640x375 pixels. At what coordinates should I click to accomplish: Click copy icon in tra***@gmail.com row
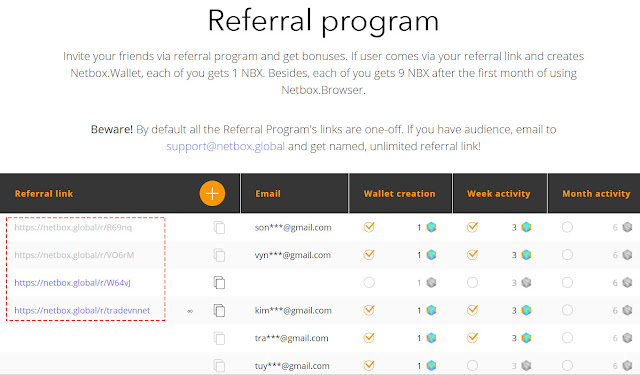click(x=219, y=338)
